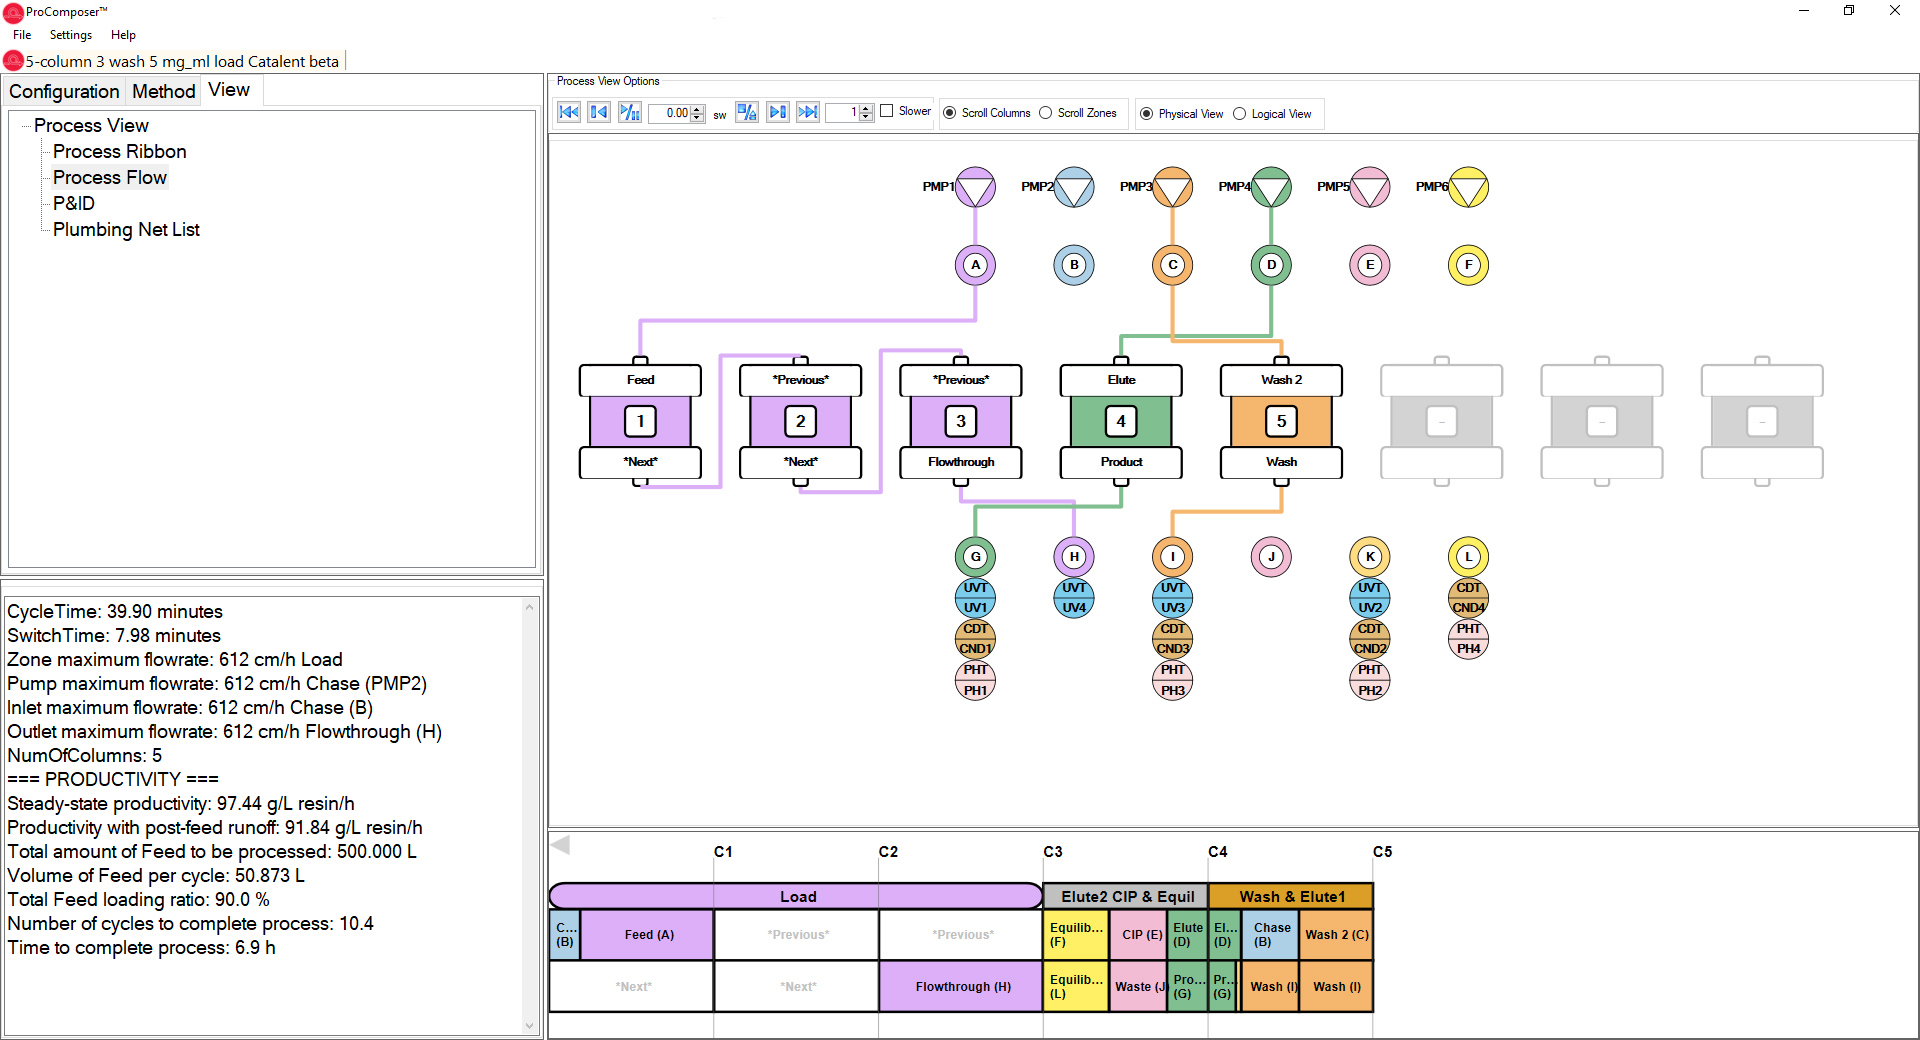Image resolution: width=1920 pixels, height=1040 pixels.
Task: Click Waste (J) cell in ribbon
Action: pos(1139,987)
